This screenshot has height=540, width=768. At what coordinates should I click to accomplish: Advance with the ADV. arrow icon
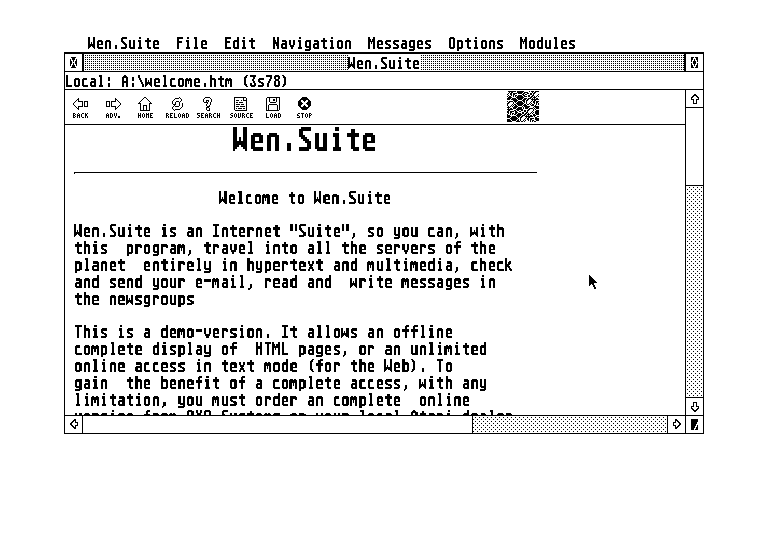click(x=113, y=107)
